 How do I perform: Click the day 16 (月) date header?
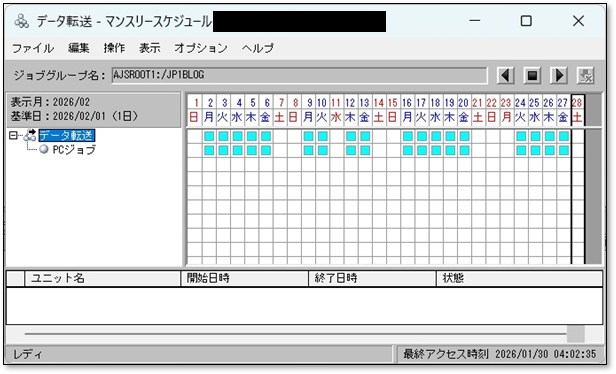(407, 110)
